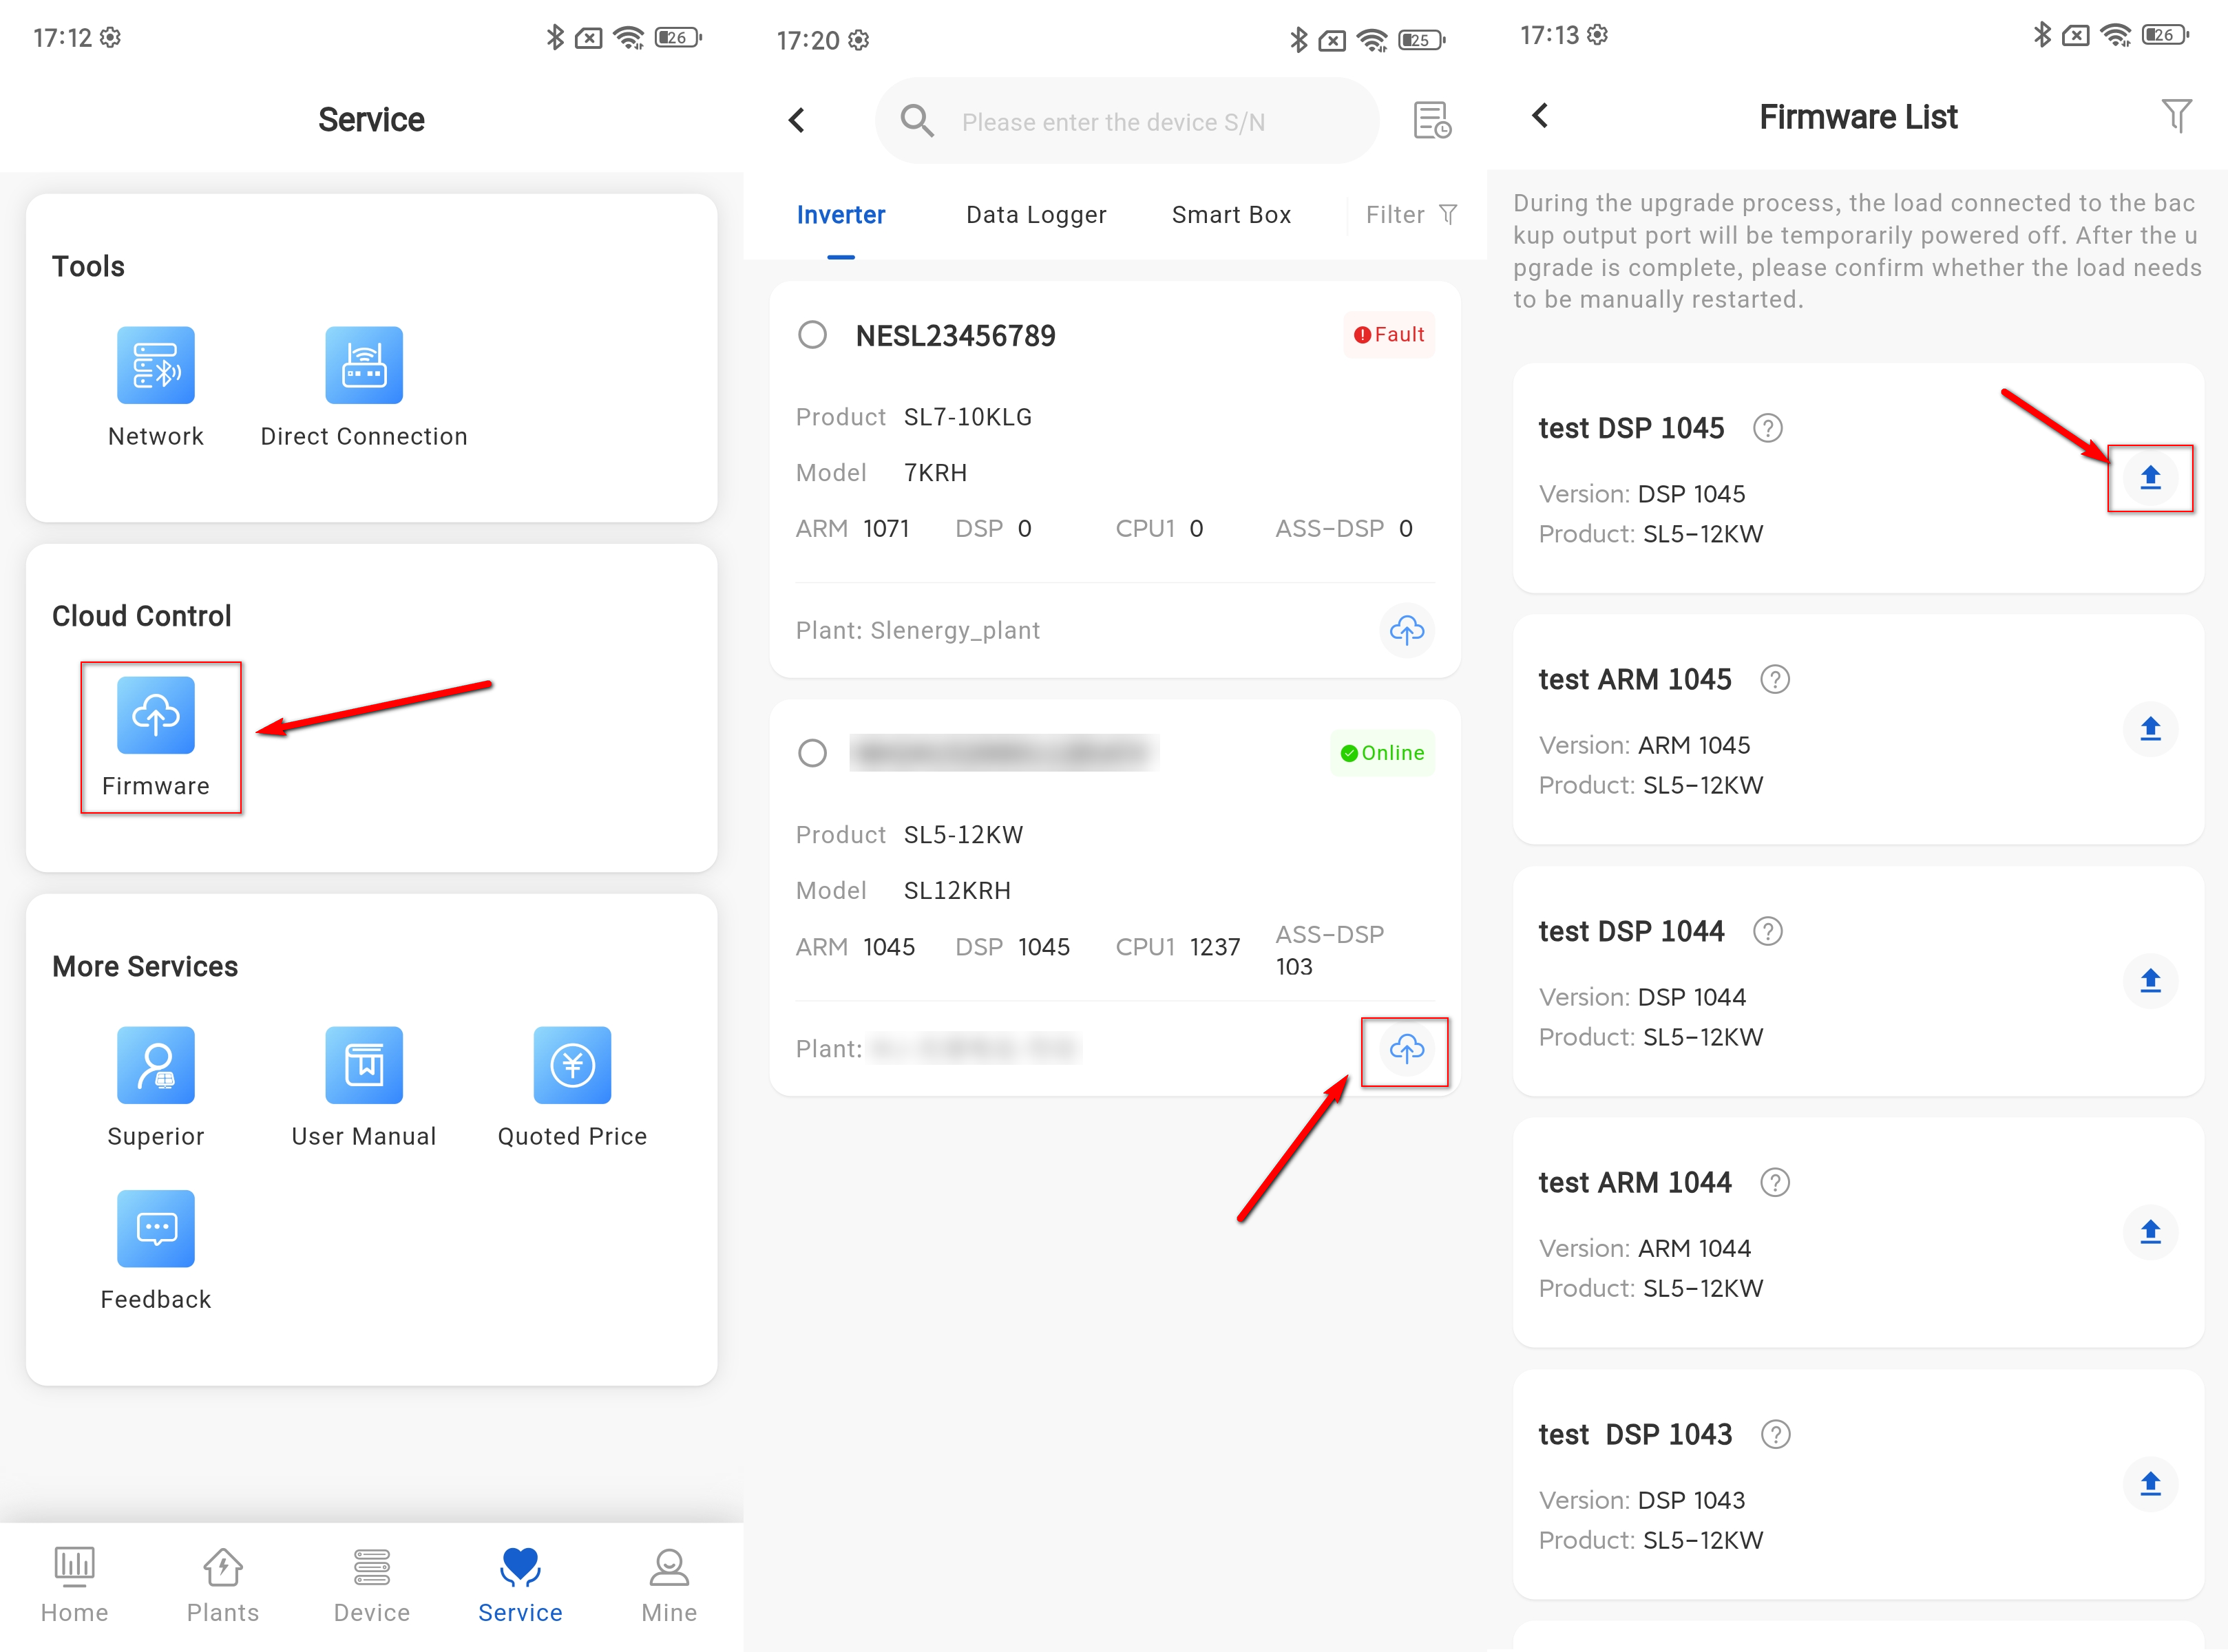Open Filter option in inverter list
The width and height of the screenshot is (2228, 1652).
click(x=1410, y=215)
